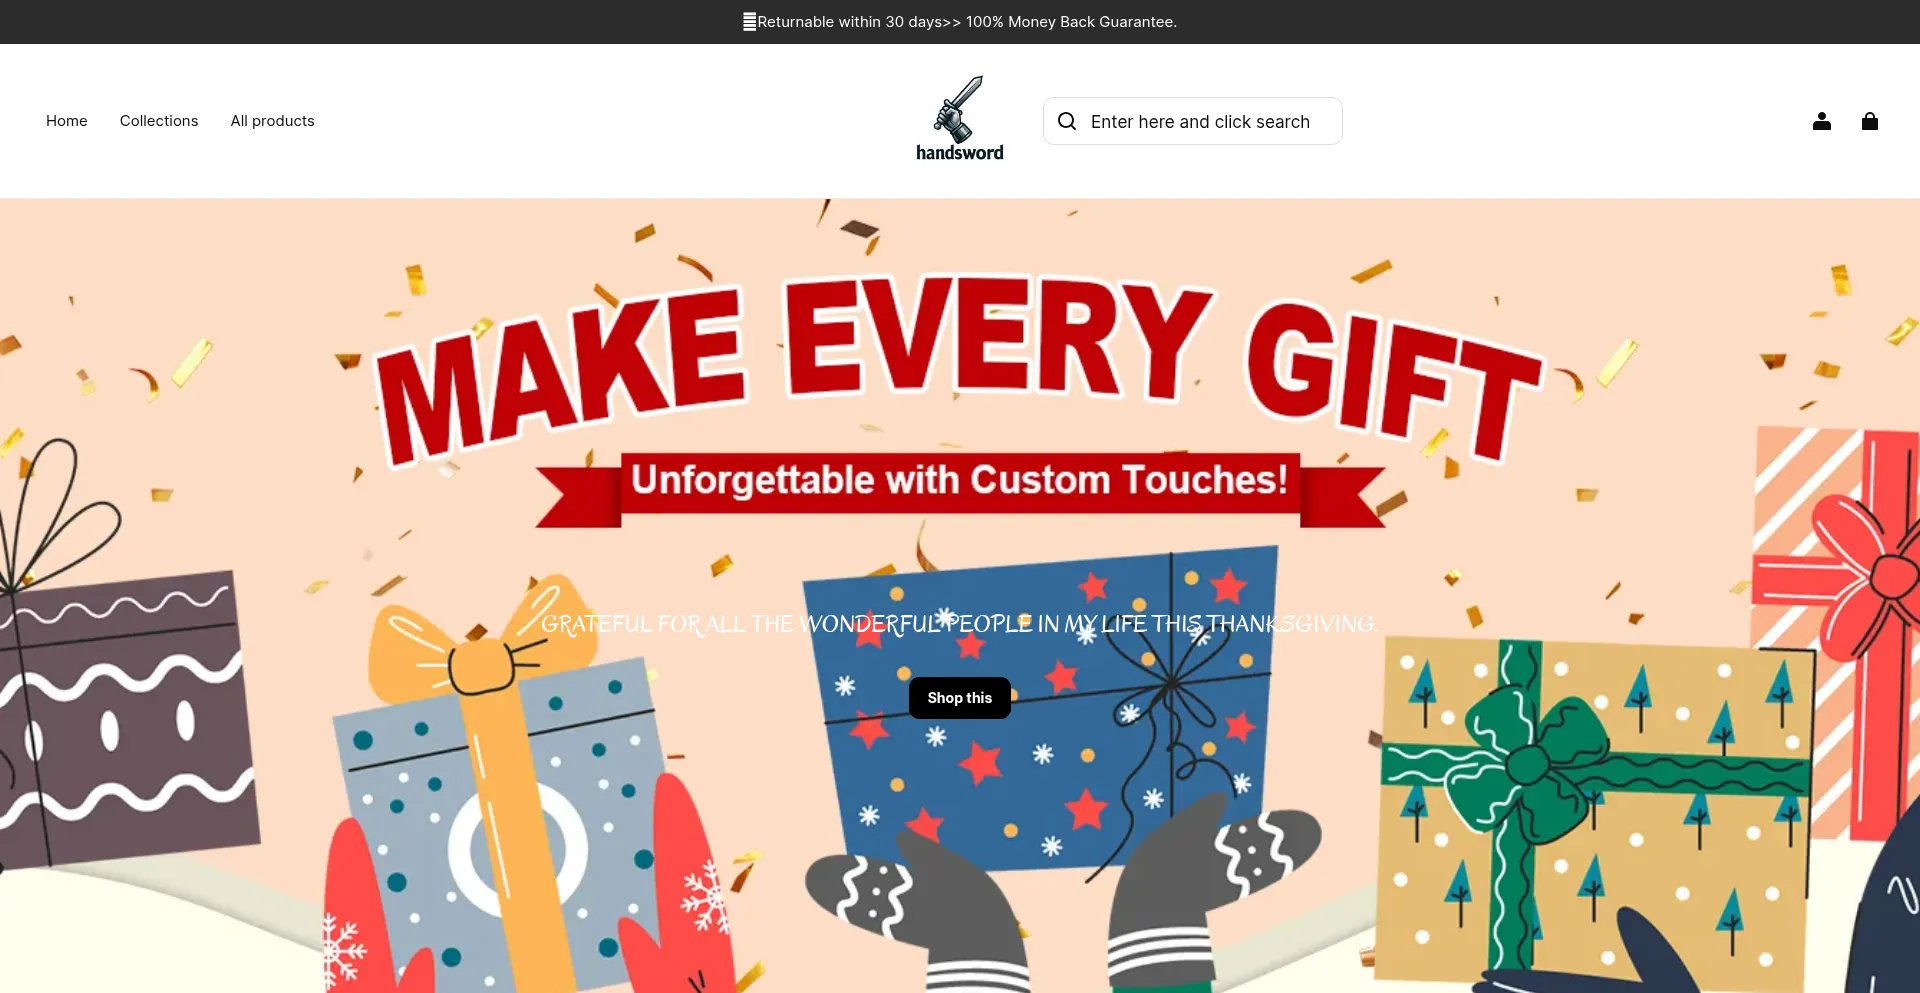
Task: Click the magnifying glass search icon
Action: point(1067,121)
